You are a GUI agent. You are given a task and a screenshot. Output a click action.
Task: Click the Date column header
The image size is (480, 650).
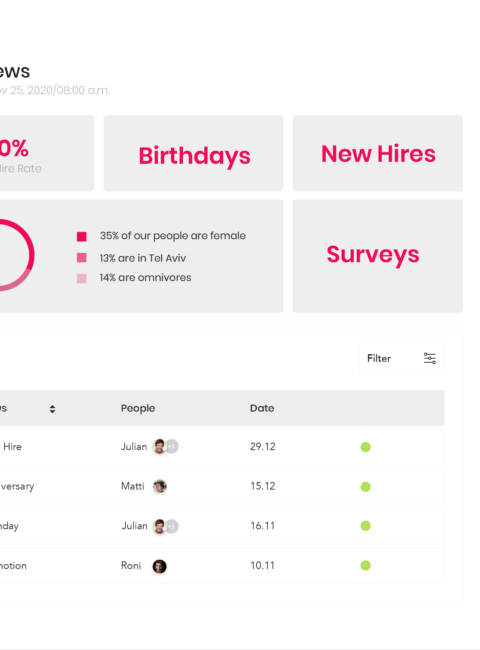click(262, 408)
